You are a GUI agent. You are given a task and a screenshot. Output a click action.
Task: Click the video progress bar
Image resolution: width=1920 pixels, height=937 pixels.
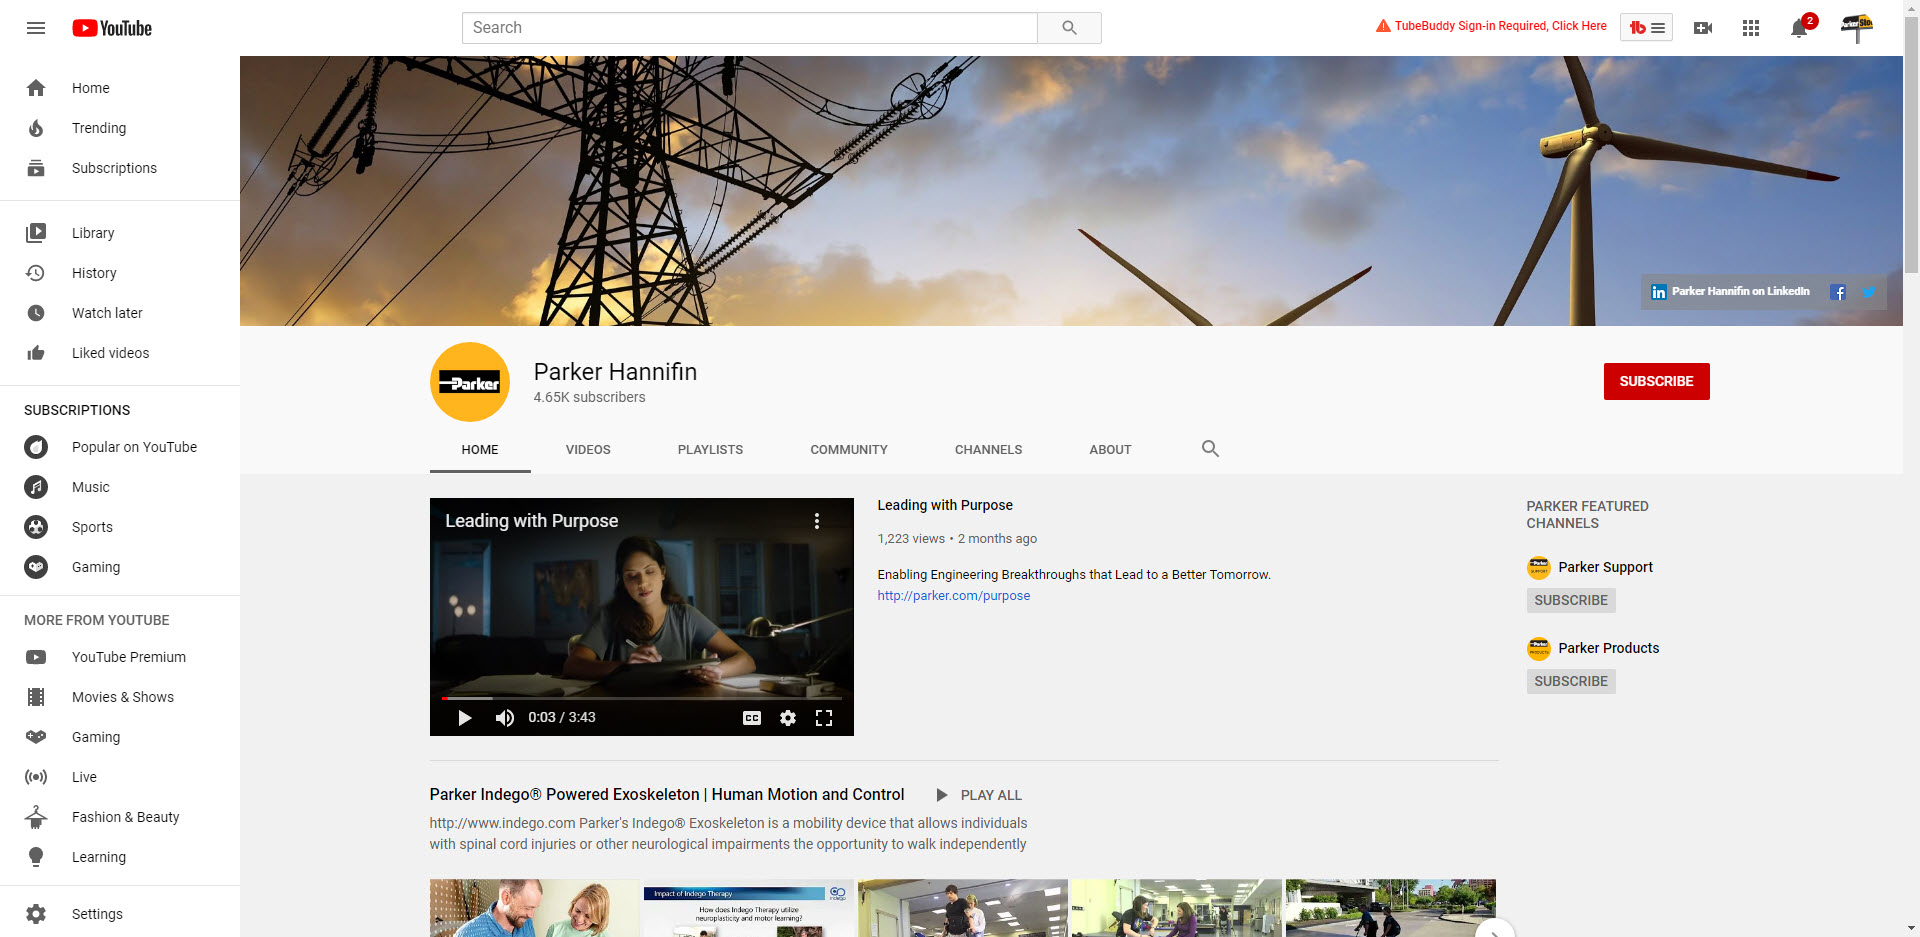point(641,698)
